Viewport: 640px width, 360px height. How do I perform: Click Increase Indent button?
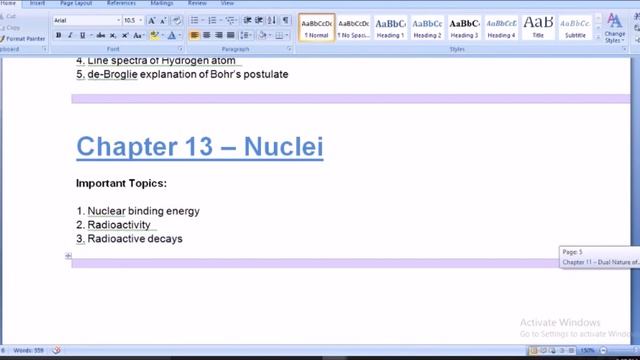(x=259, y=20)
